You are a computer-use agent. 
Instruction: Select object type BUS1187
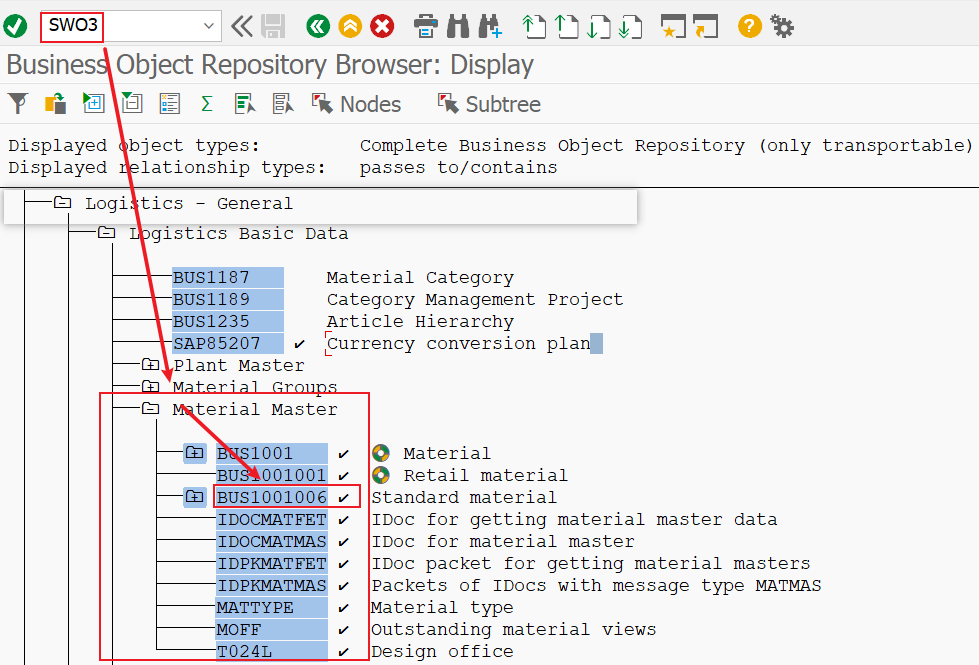(x=228, y=277)
